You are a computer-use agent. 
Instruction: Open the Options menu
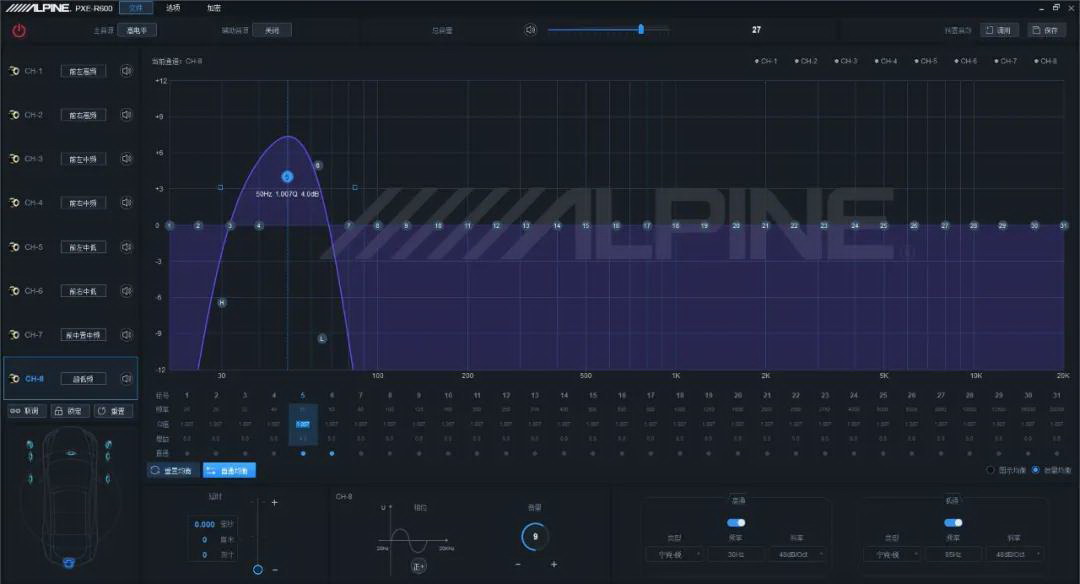coord(173,8)
